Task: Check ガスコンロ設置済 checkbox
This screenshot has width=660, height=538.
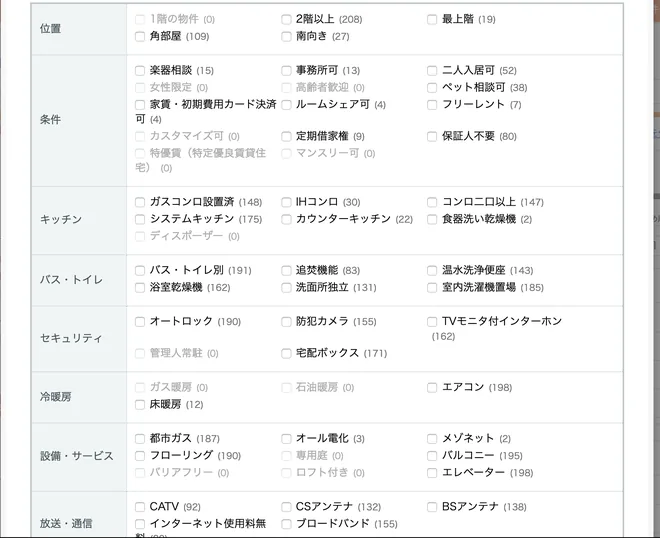Action: (140, 202)
